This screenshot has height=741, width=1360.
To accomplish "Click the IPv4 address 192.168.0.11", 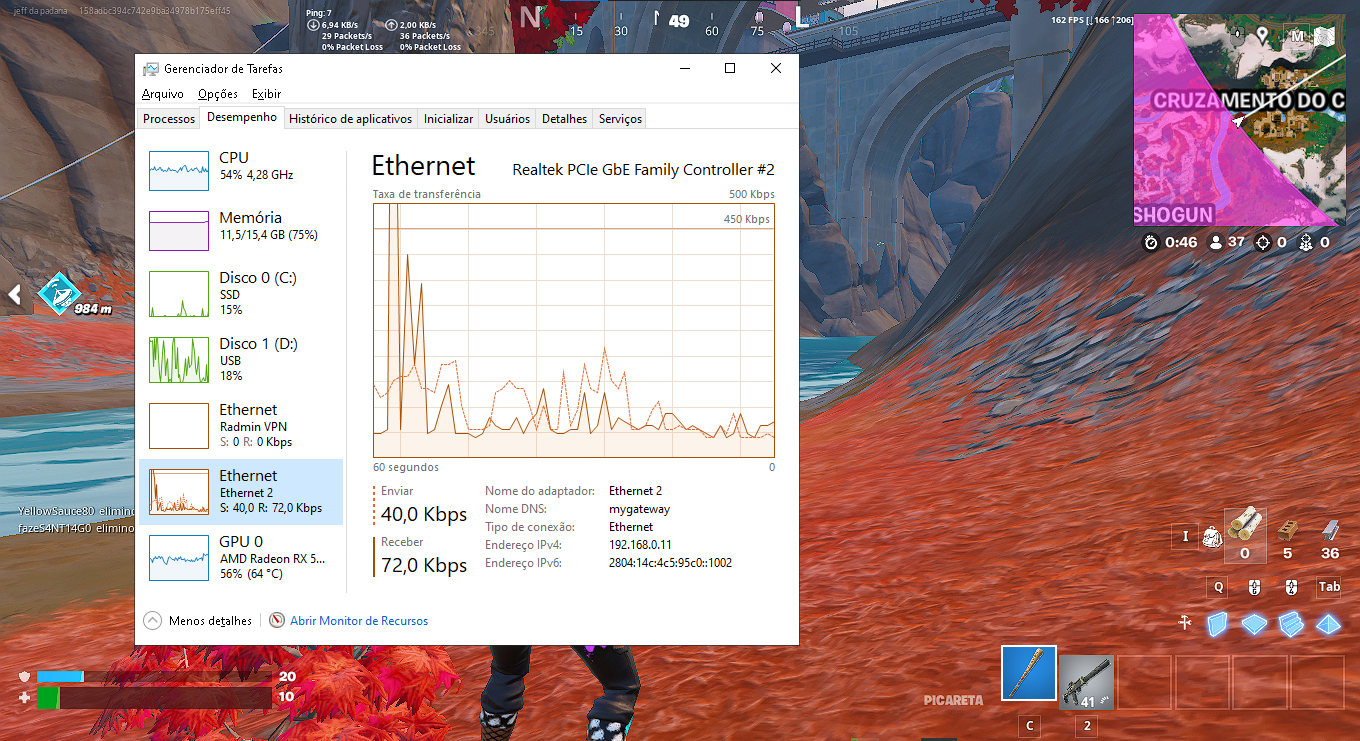I will [640, 545].
